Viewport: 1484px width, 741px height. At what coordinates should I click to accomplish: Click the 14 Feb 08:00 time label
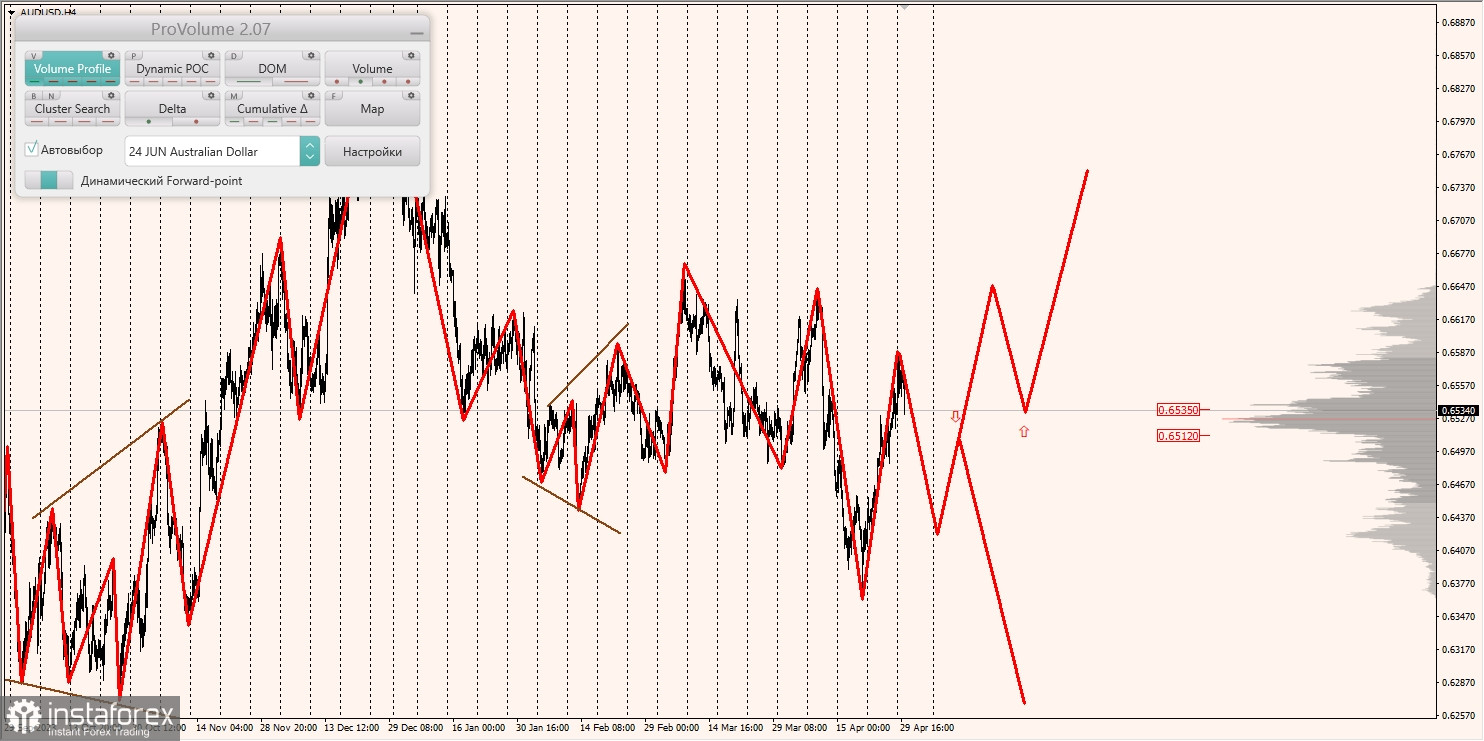coord(607,728)
